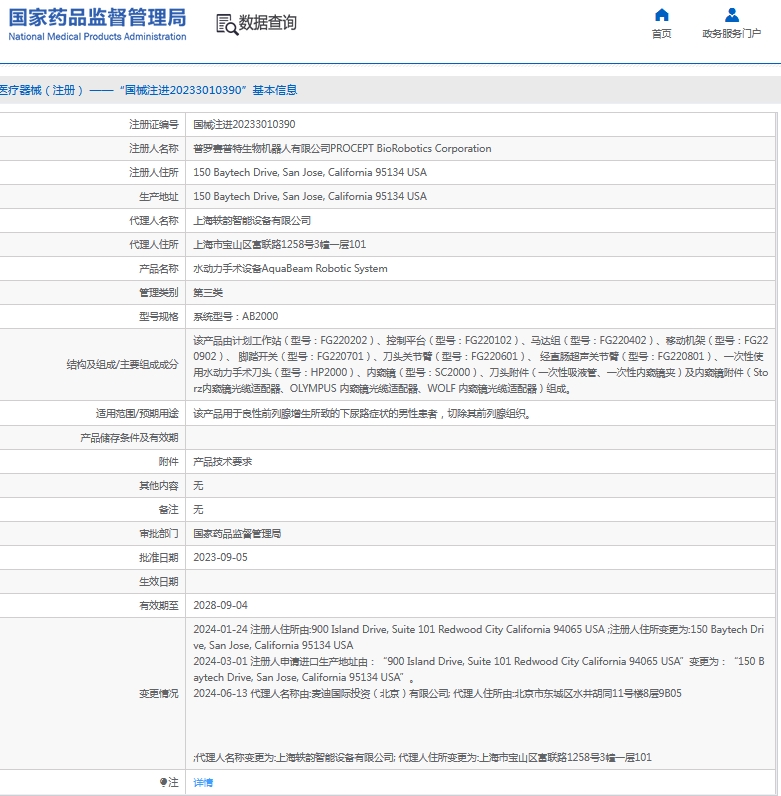The image size is (781, 796).
Task: Click the 产品储存条件及有效期 label
Action: pyautogui.click(x=129, y=438)
